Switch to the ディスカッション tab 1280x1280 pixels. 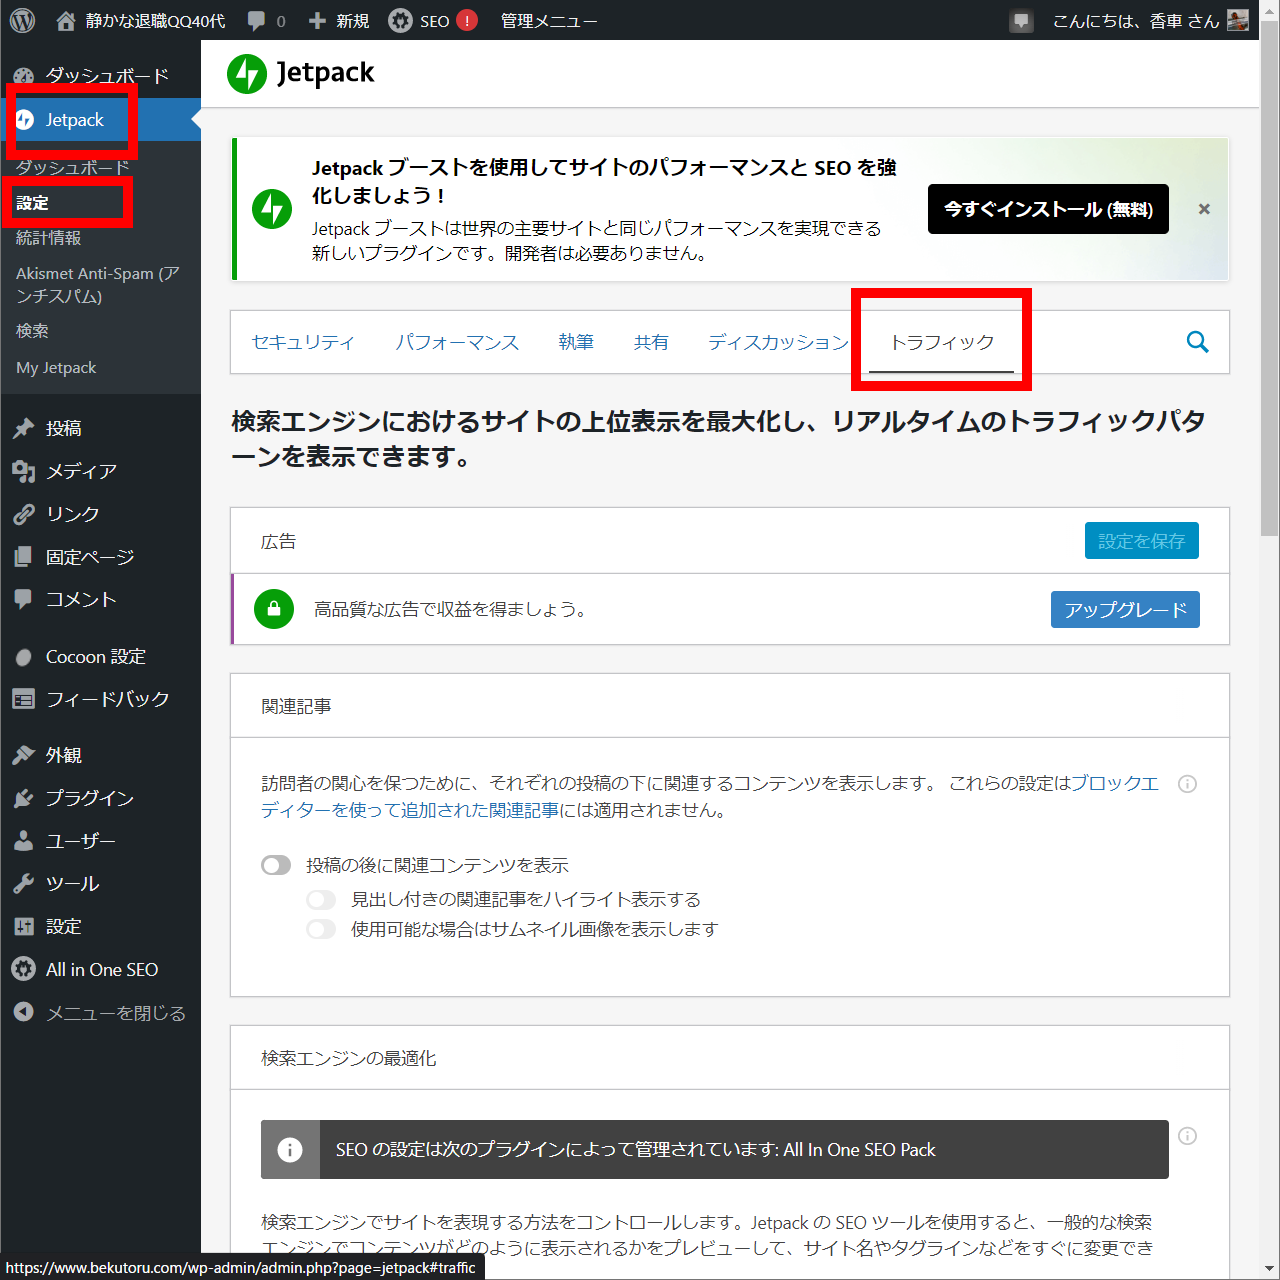point(778,342)
